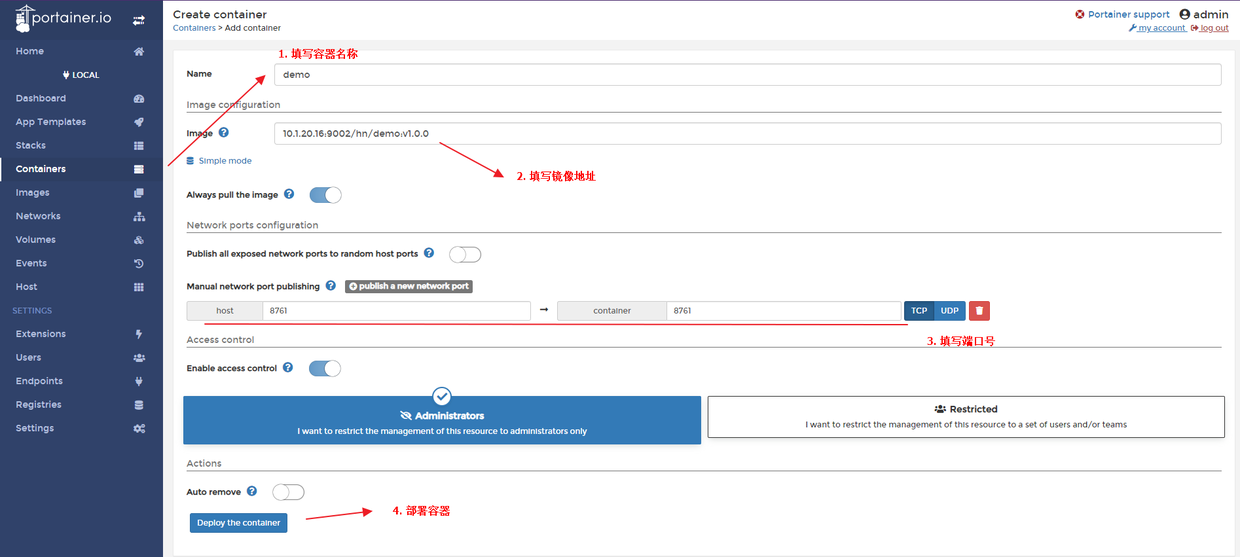The width and height of the screenshot is (1240, 557).
Task: Open my account link
Action: (x=1157, y=28)
